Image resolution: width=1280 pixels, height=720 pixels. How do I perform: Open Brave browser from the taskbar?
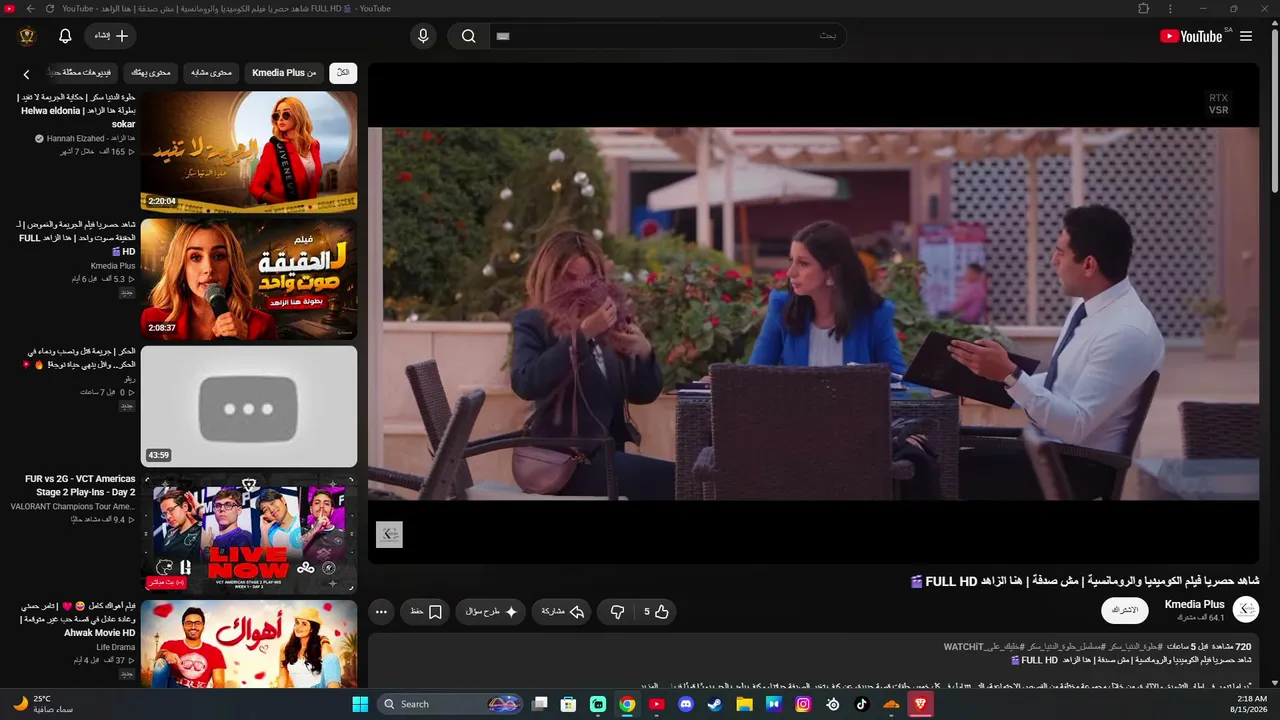920,704
